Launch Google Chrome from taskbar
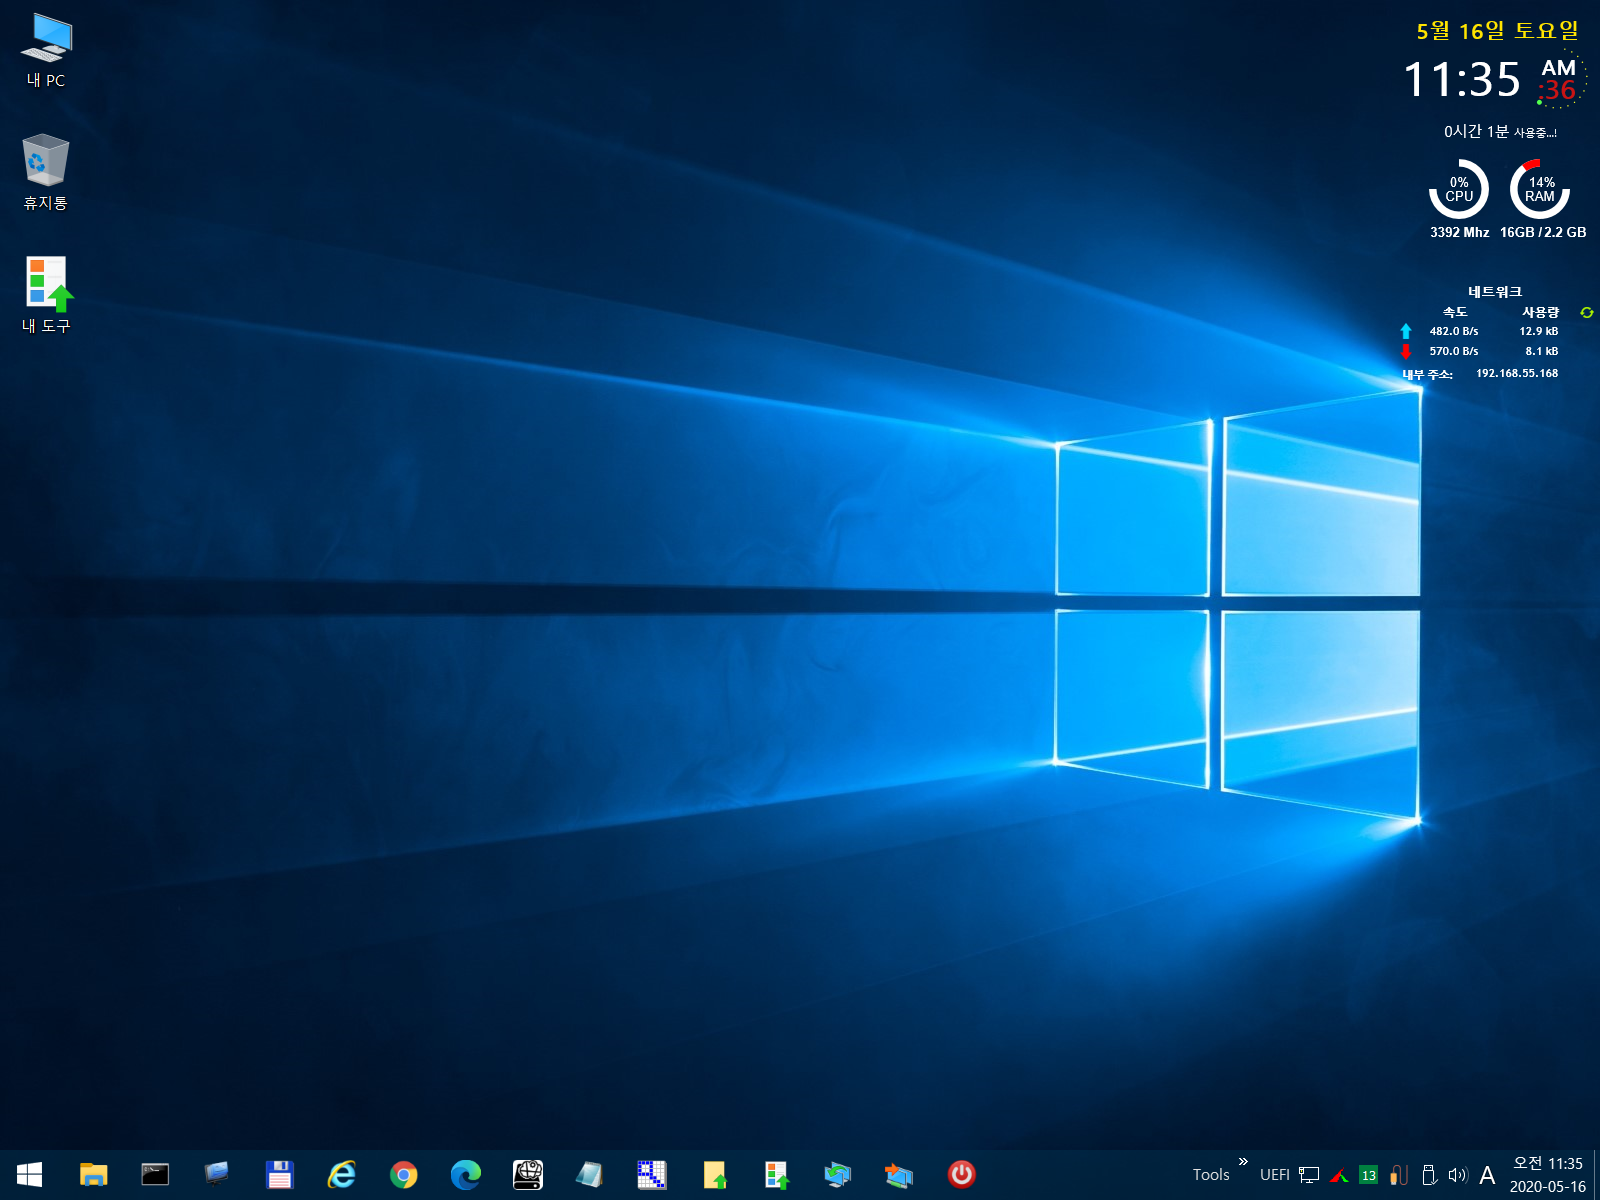 coord(403,1175)
